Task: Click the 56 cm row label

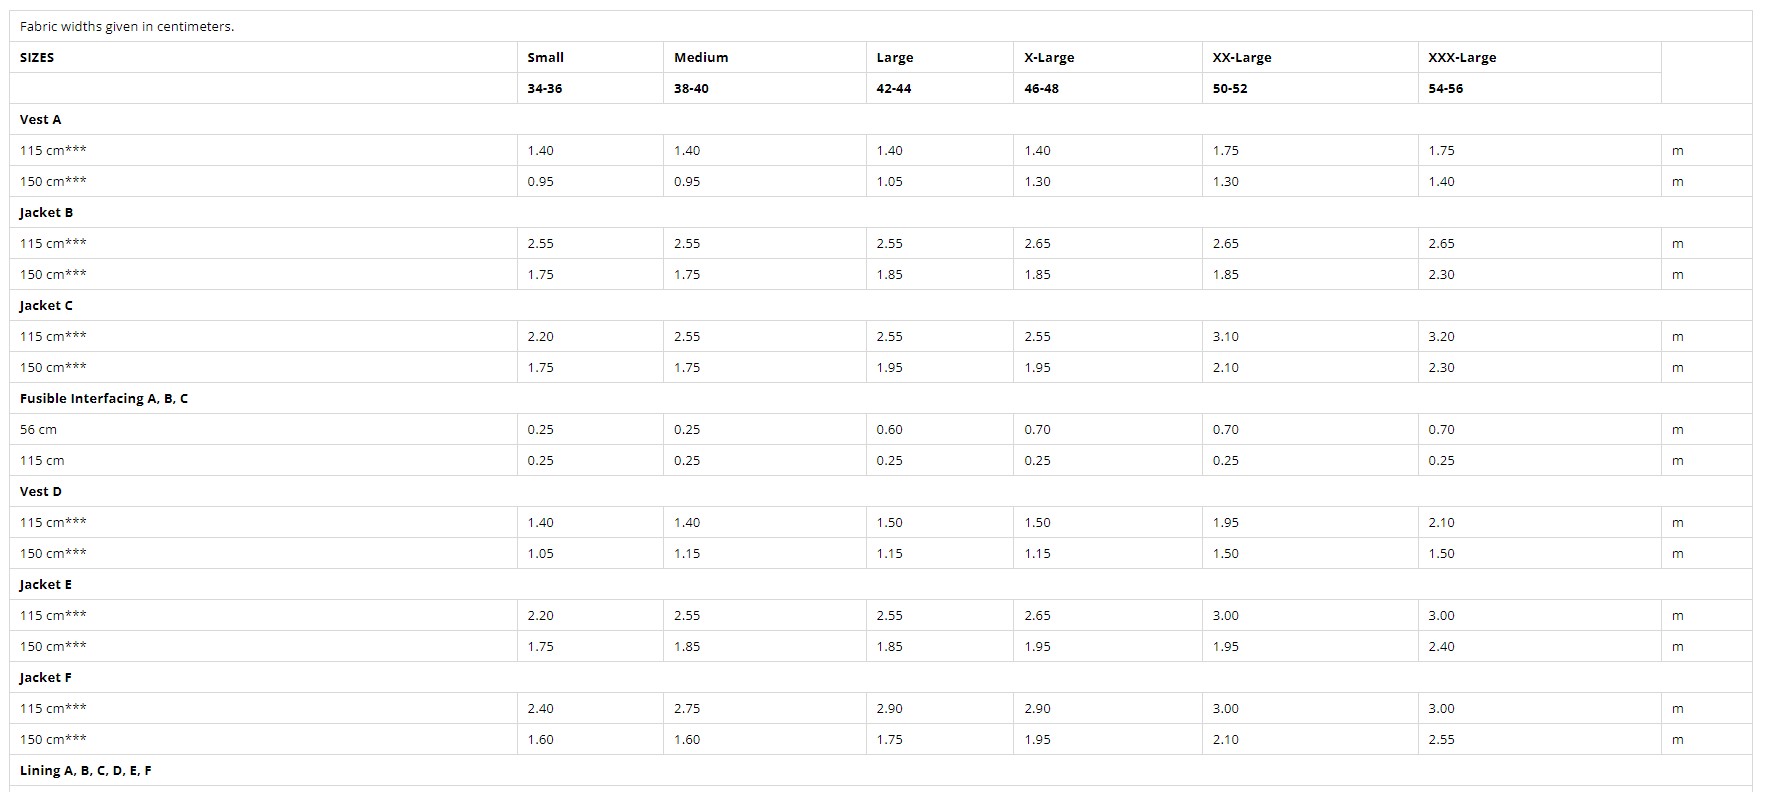Action: coord(38,430)
